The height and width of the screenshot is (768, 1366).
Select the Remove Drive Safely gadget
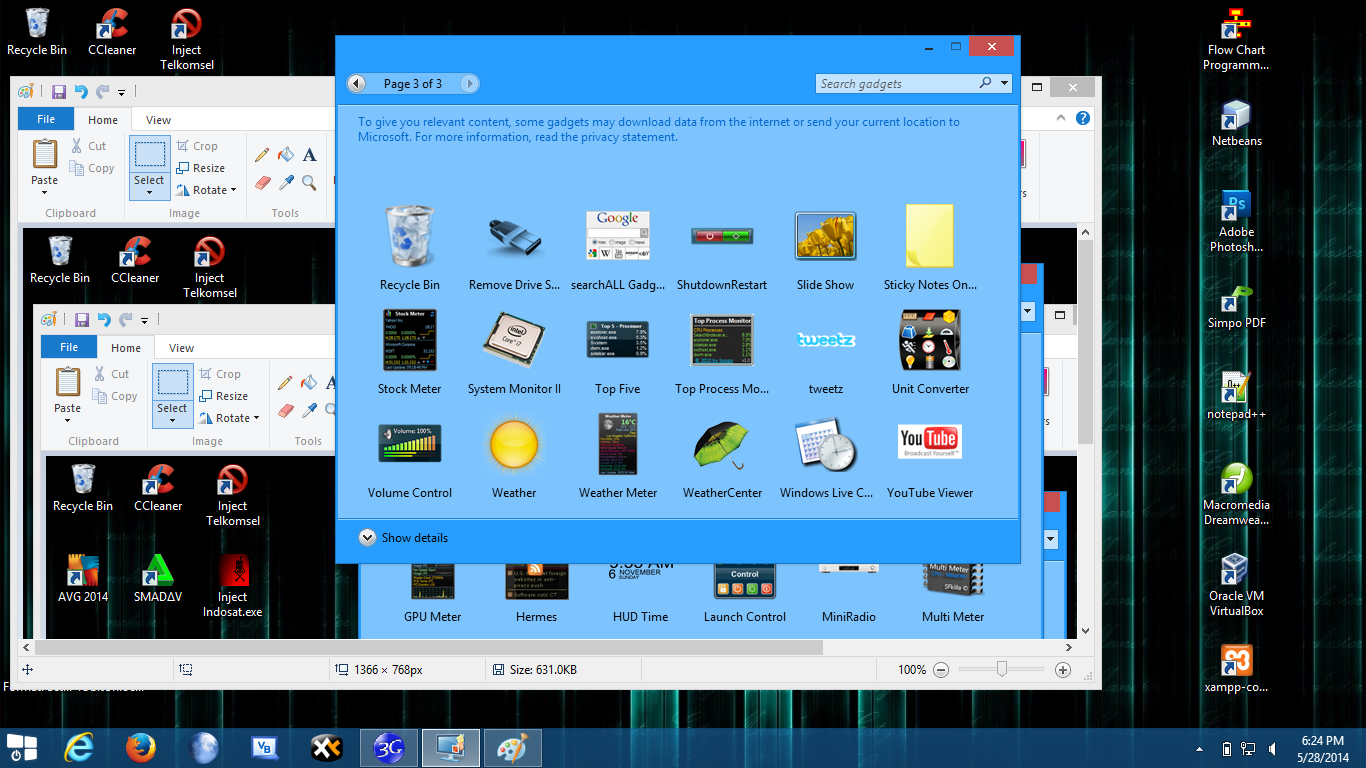514,237
